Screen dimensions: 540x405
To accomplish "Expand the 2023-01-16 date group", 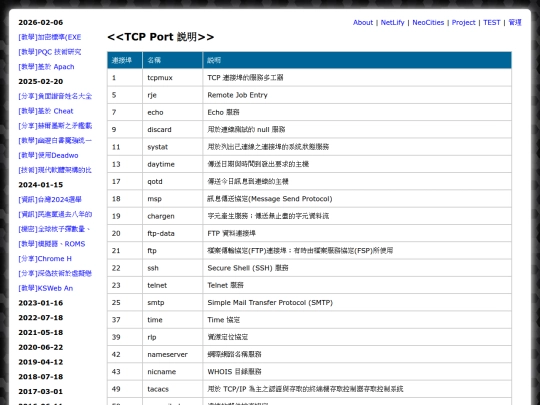I will (41, 303).
